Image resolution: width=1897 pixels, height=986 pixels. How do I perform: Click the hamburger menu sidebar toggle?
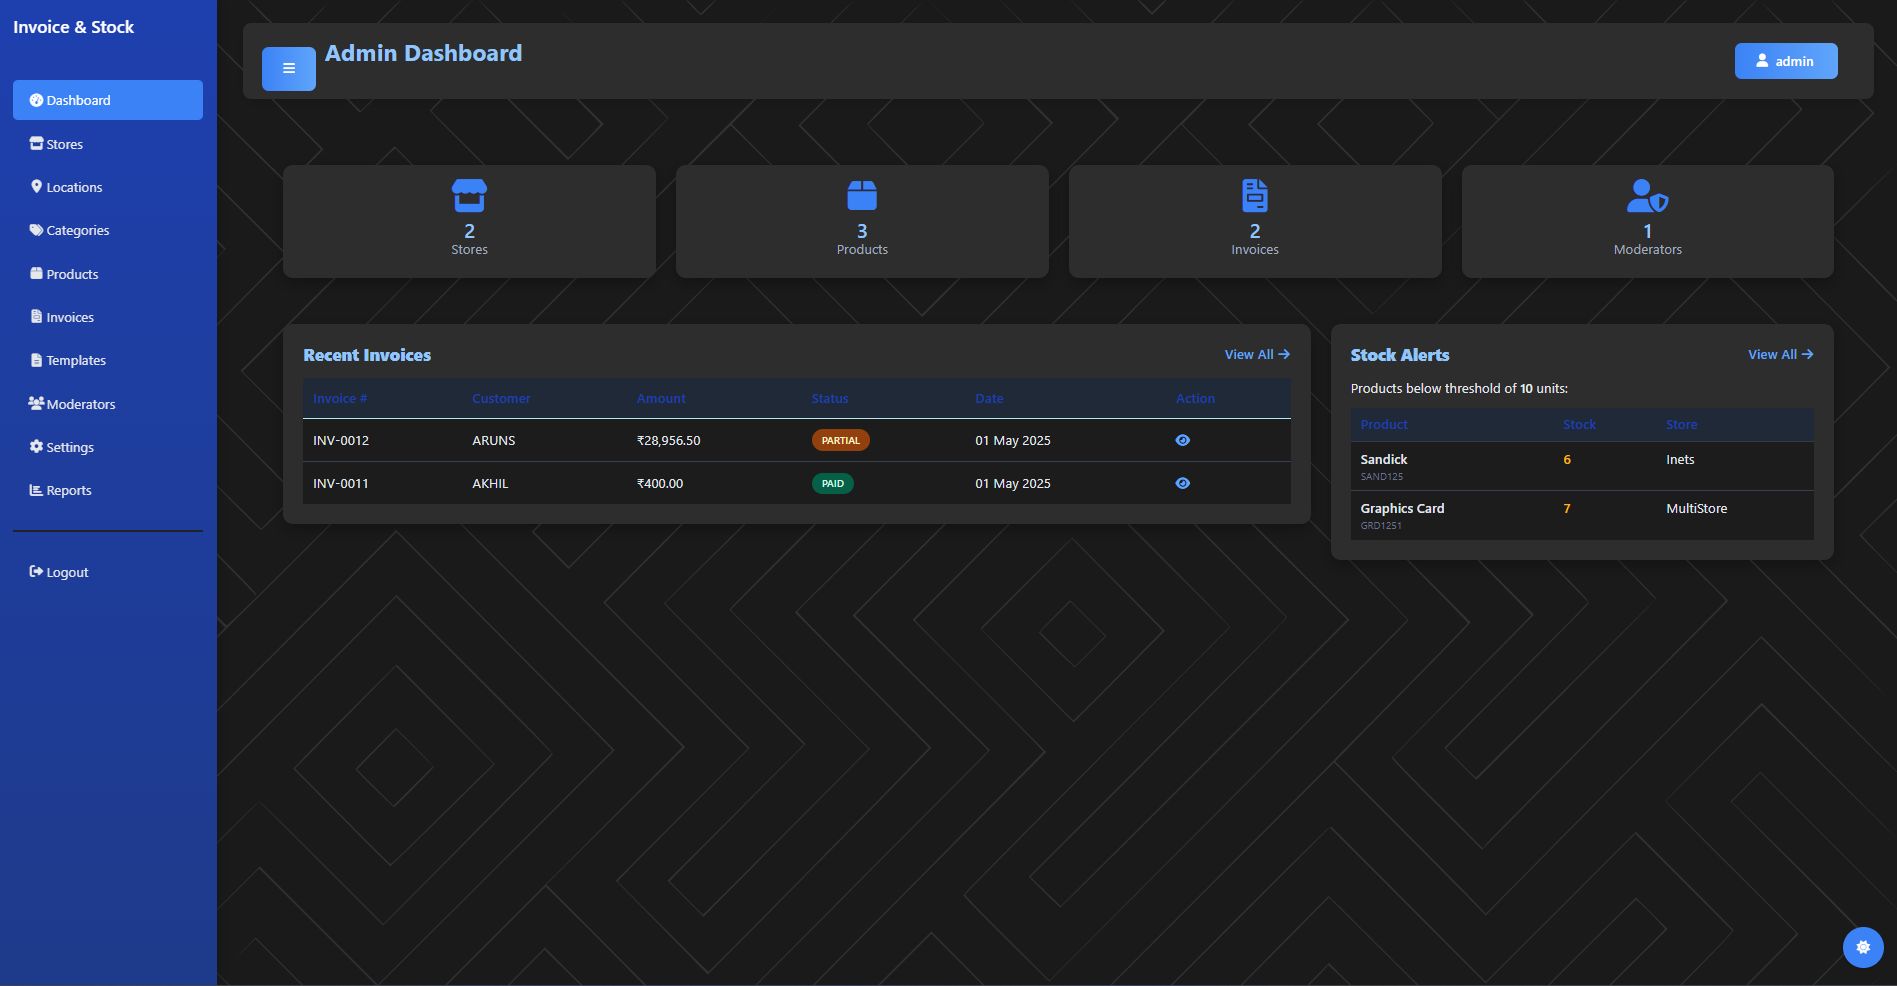click(288, 69)
